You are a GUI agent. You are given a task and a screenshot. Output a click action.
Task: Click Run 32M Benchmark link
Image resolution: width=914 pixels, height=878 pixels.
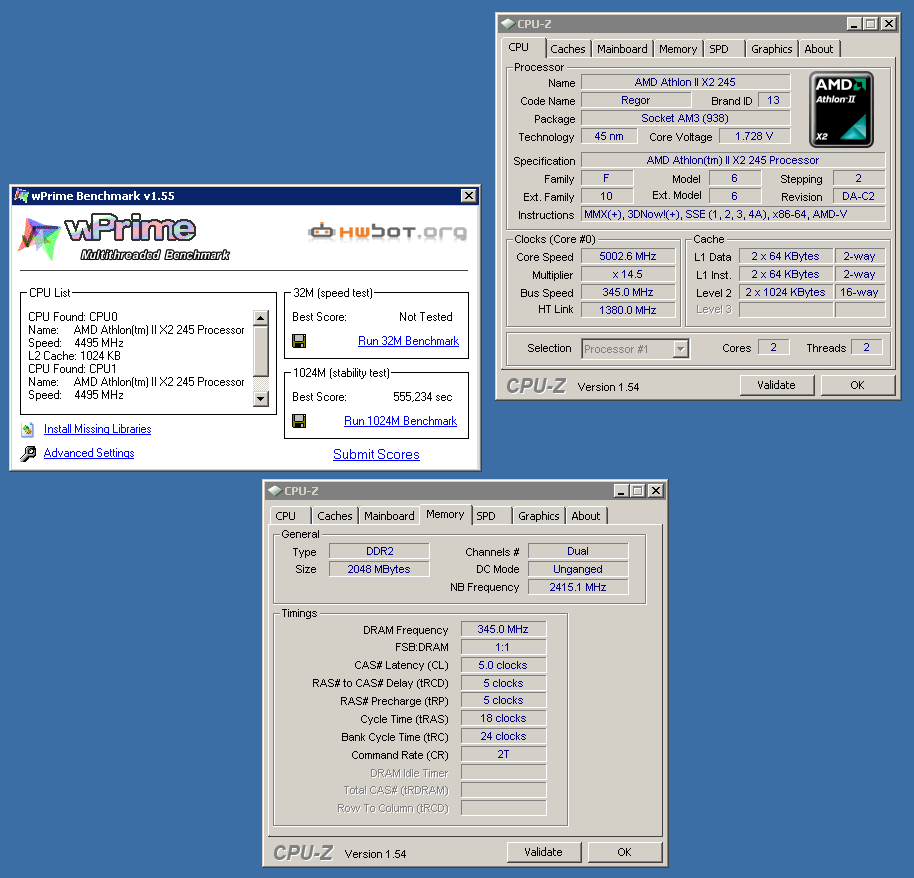tap(408, 341)
